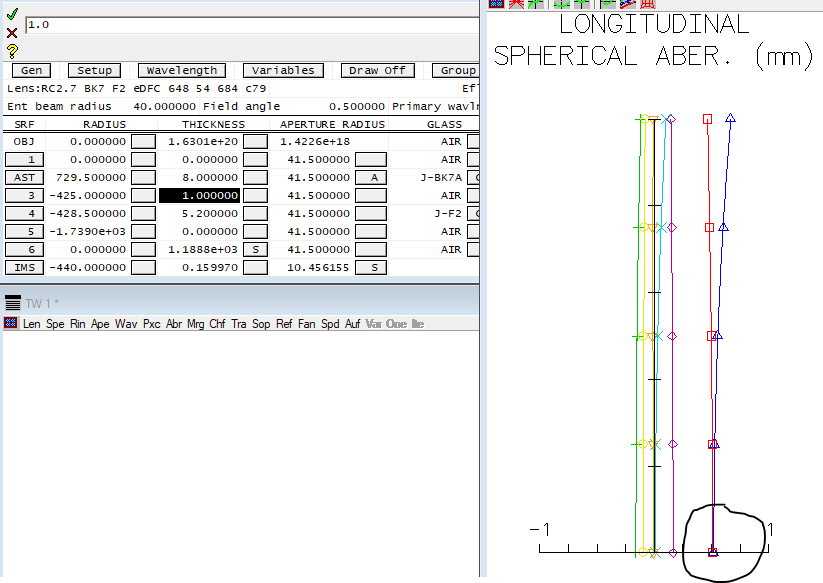Accept the entry with the green checkmark
This screenshot has height=583, width=823.
coord(12,14)
